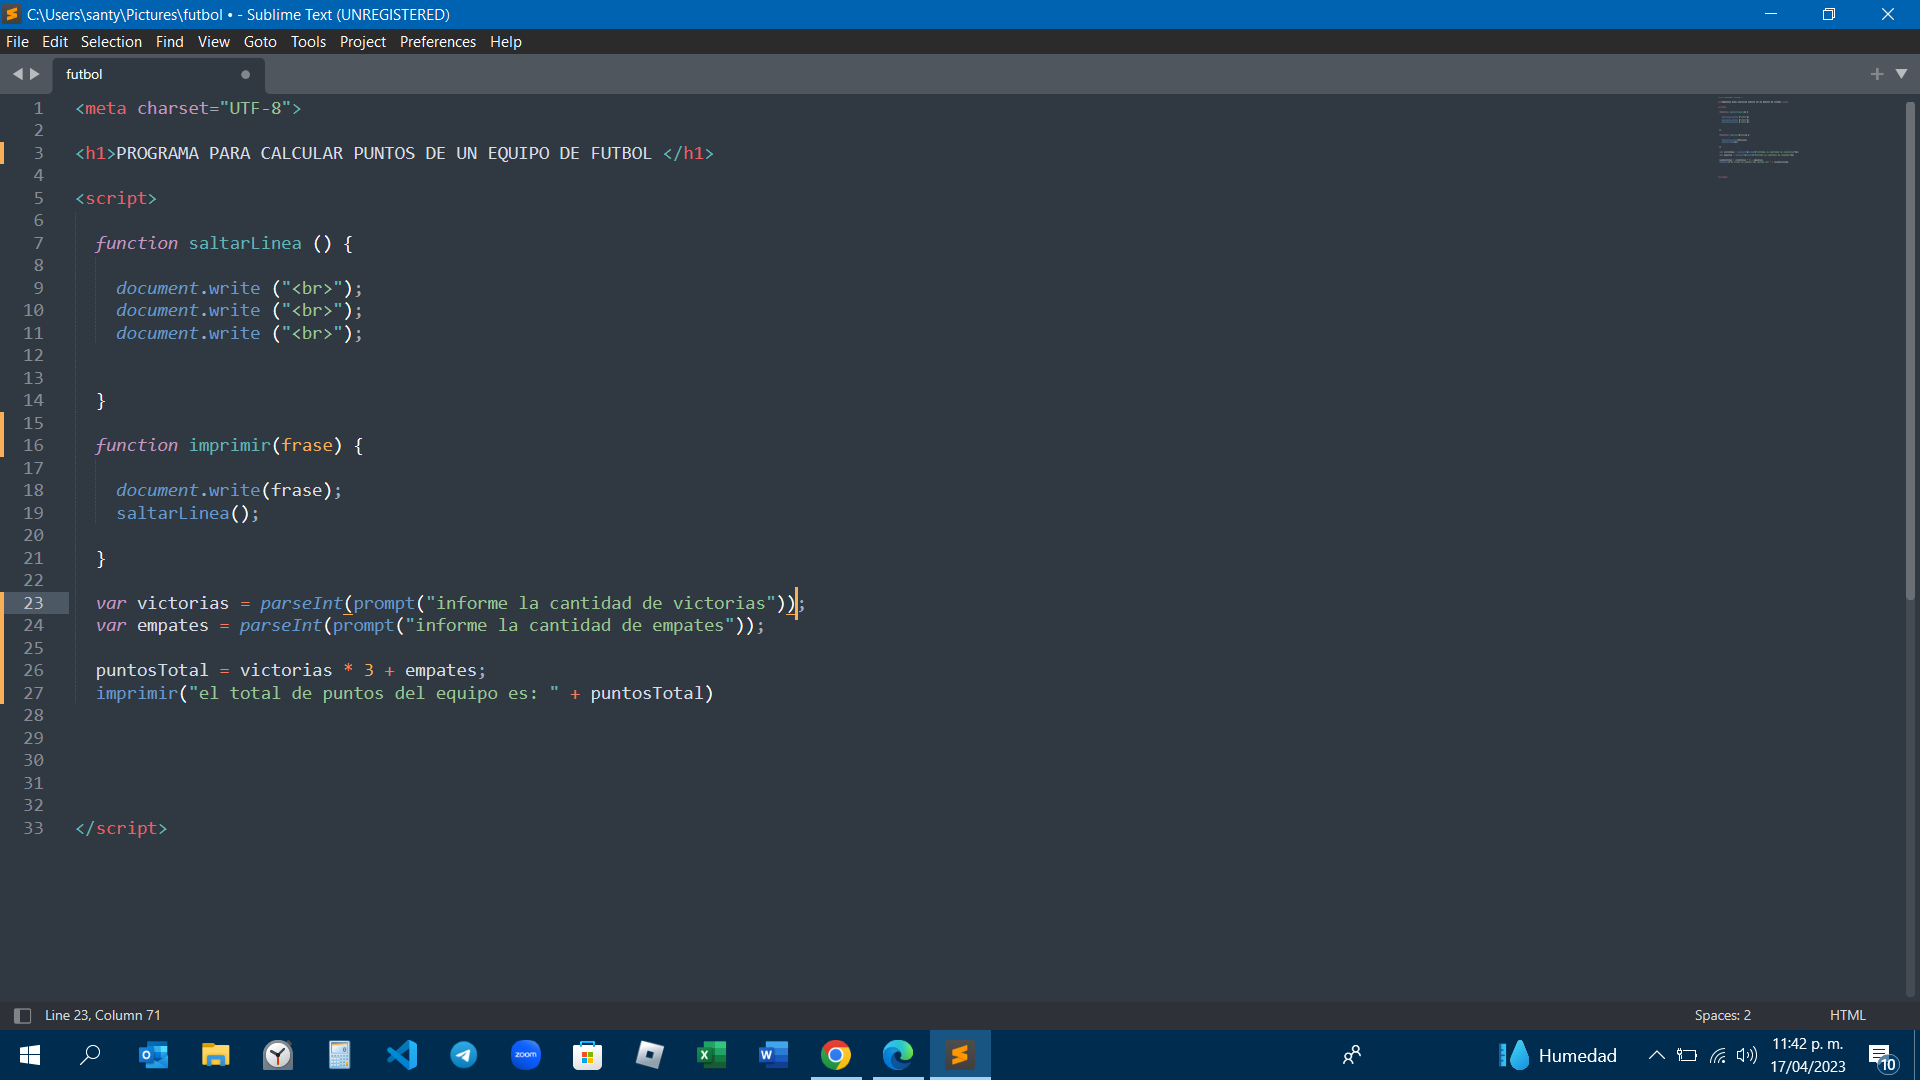Click the saltarLinea function name on line 7
Image resolution: width=1920 pixels, height=1080 pixels.
click(x=245, y=243)
